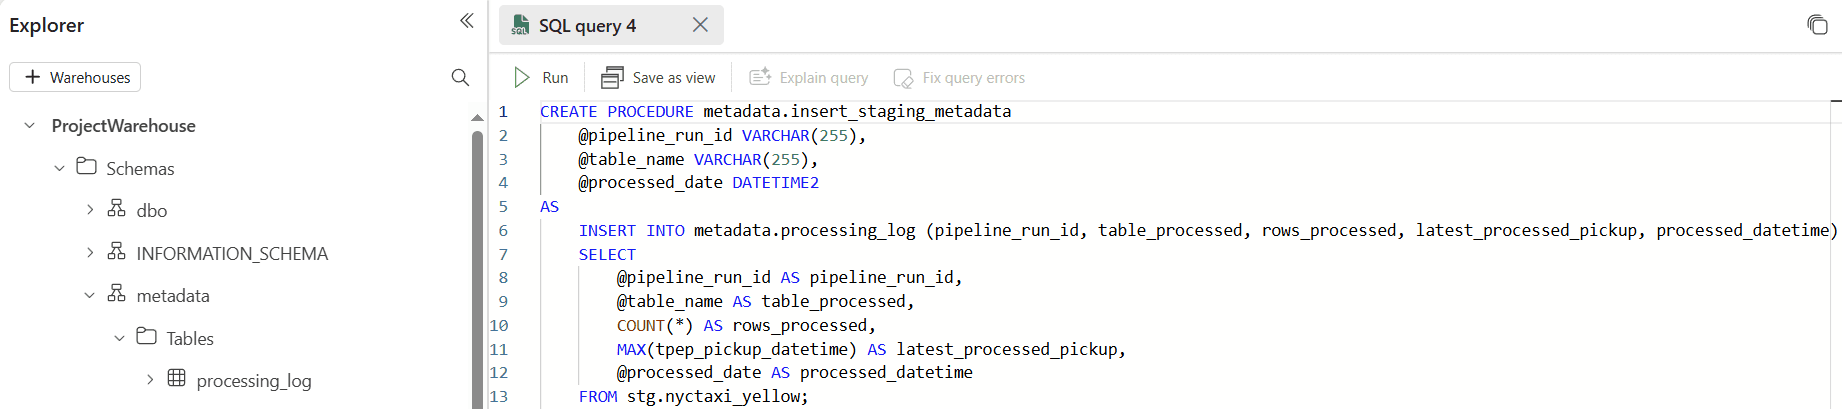The height and width of the screenshot is (409, 1842).
Task: Select the Schemas label in tree
Action: 140,169
